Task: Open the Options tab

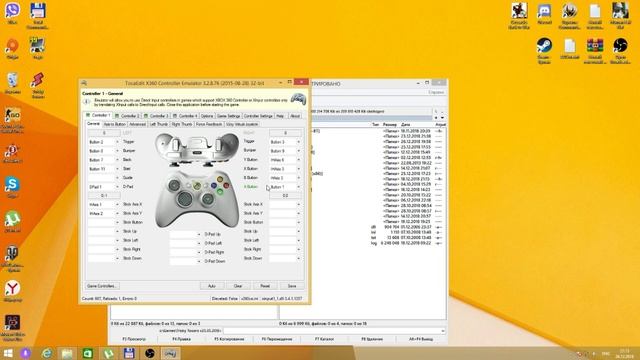Action: coord(207,116)
